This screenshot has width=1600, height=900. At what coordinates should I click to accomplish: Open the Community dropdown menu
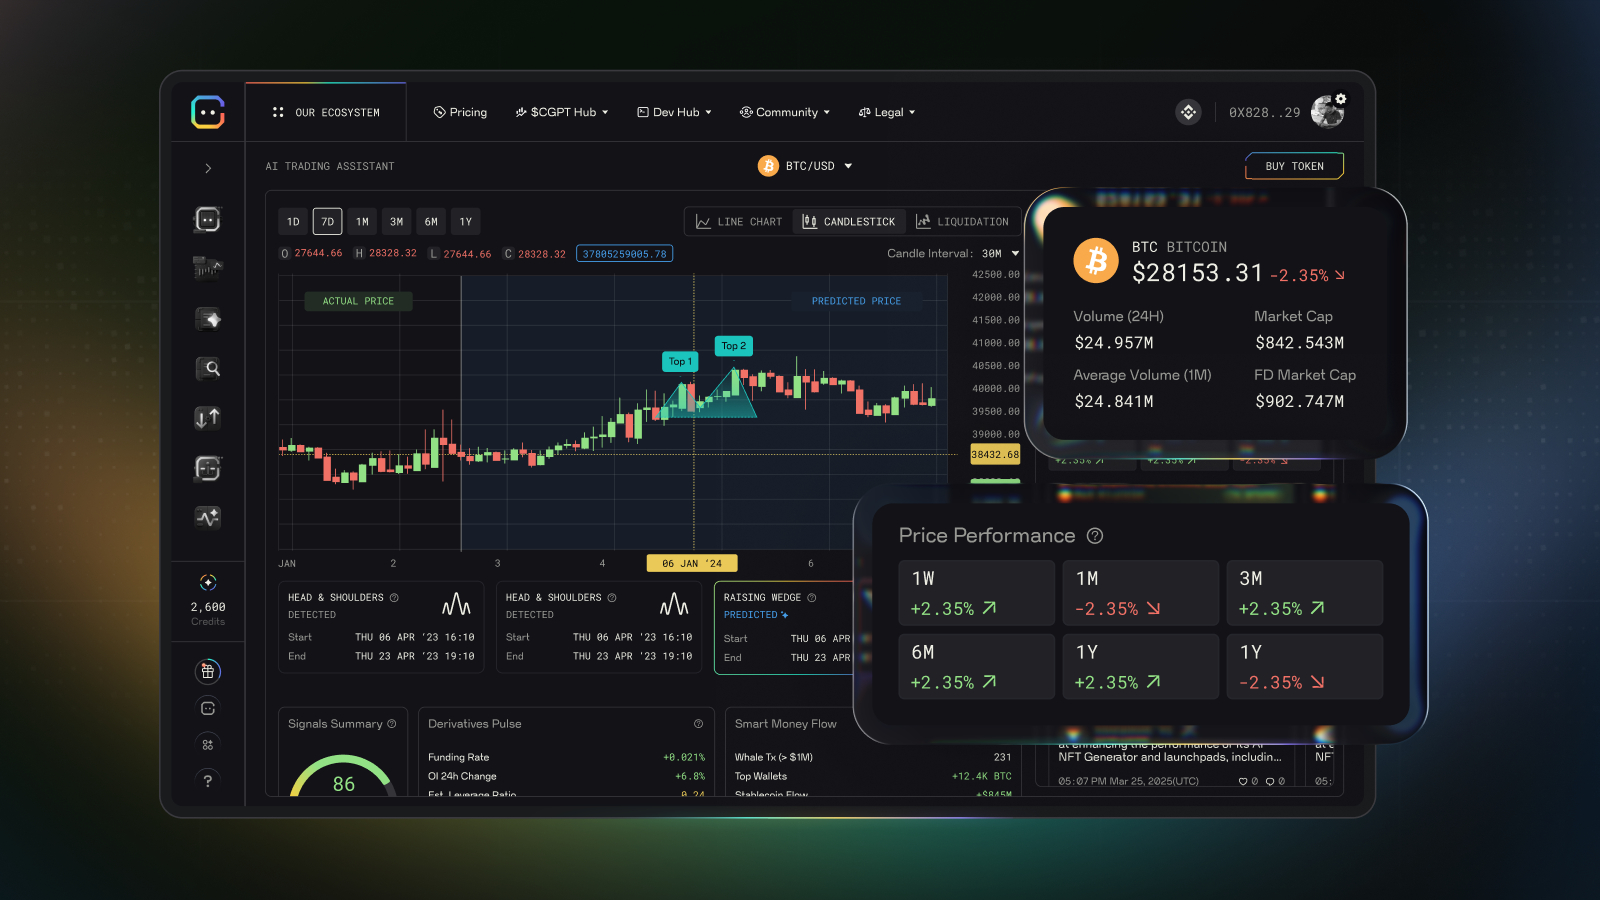pyautogui.click(x=785, y=112)
